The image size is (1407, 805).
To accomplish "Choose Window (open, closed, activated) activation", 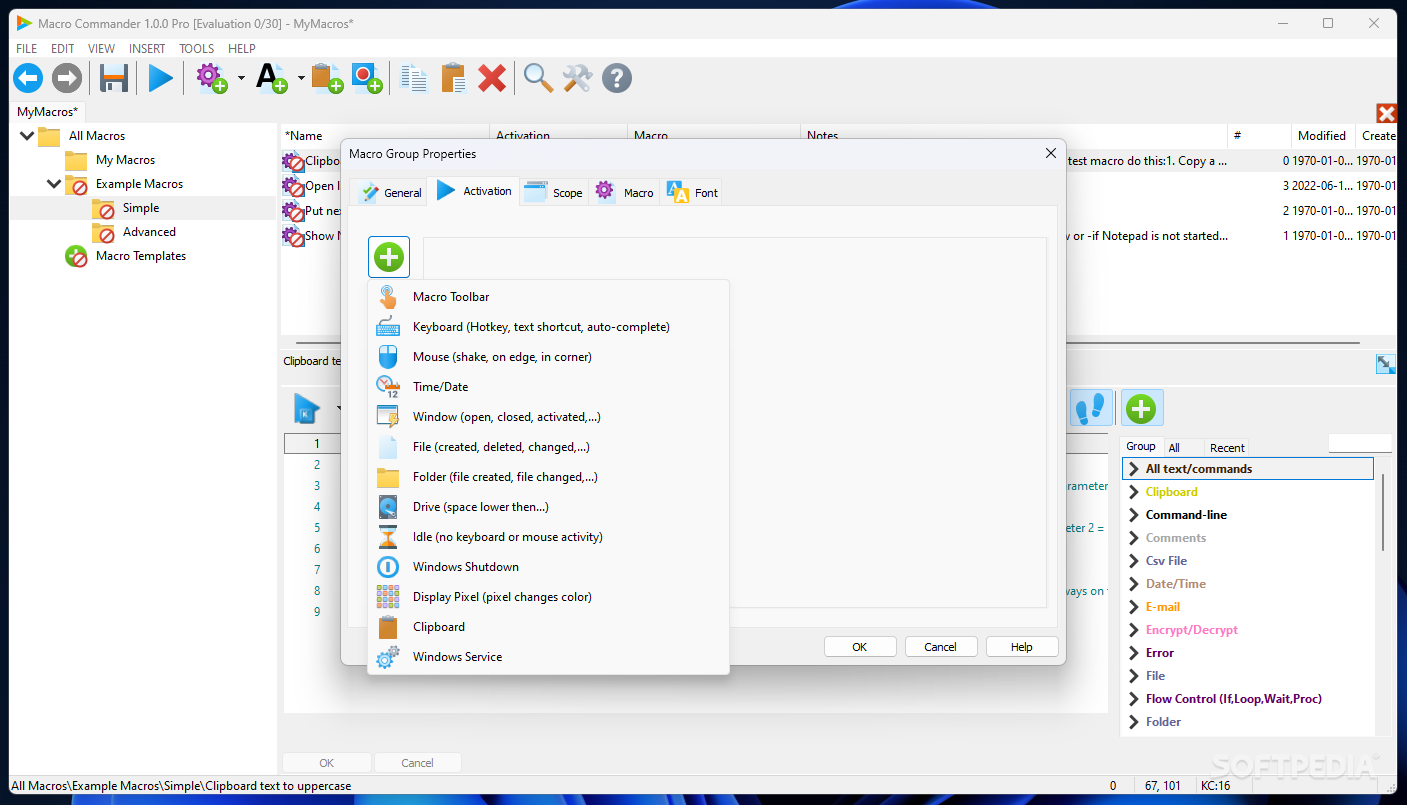I will (548, 417).
